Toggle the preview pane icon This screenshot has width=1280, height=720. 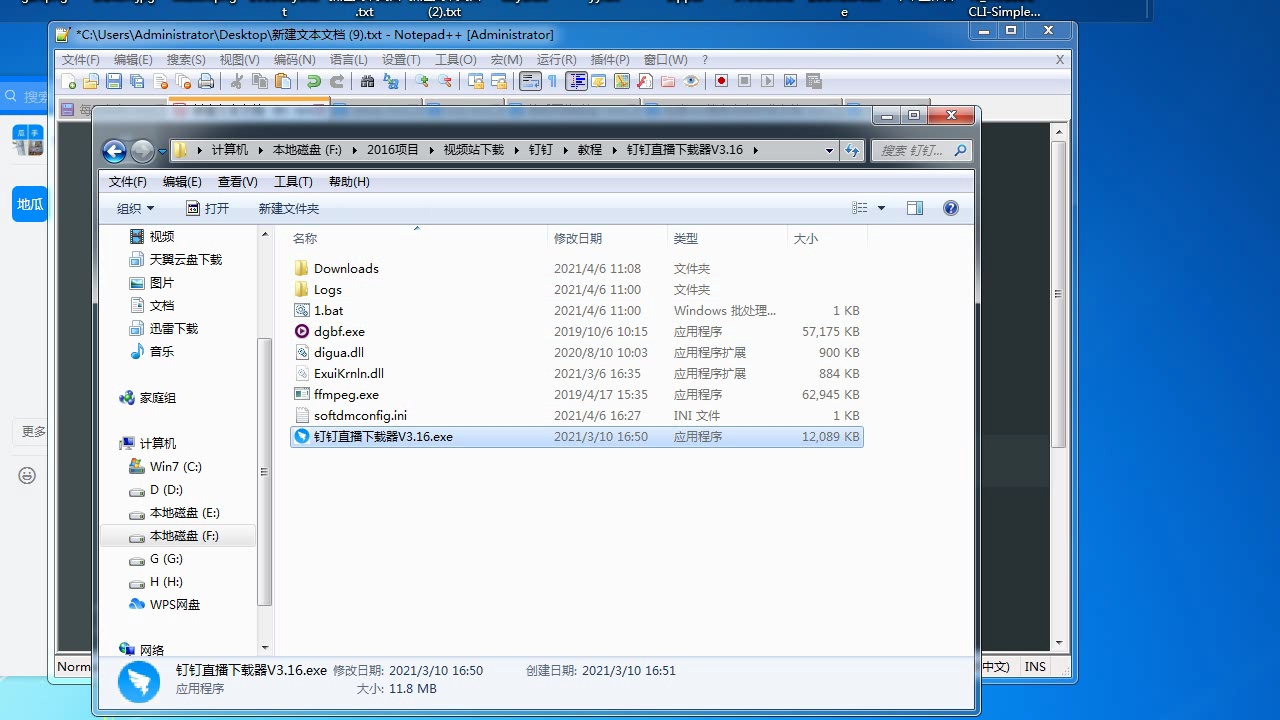914,208
